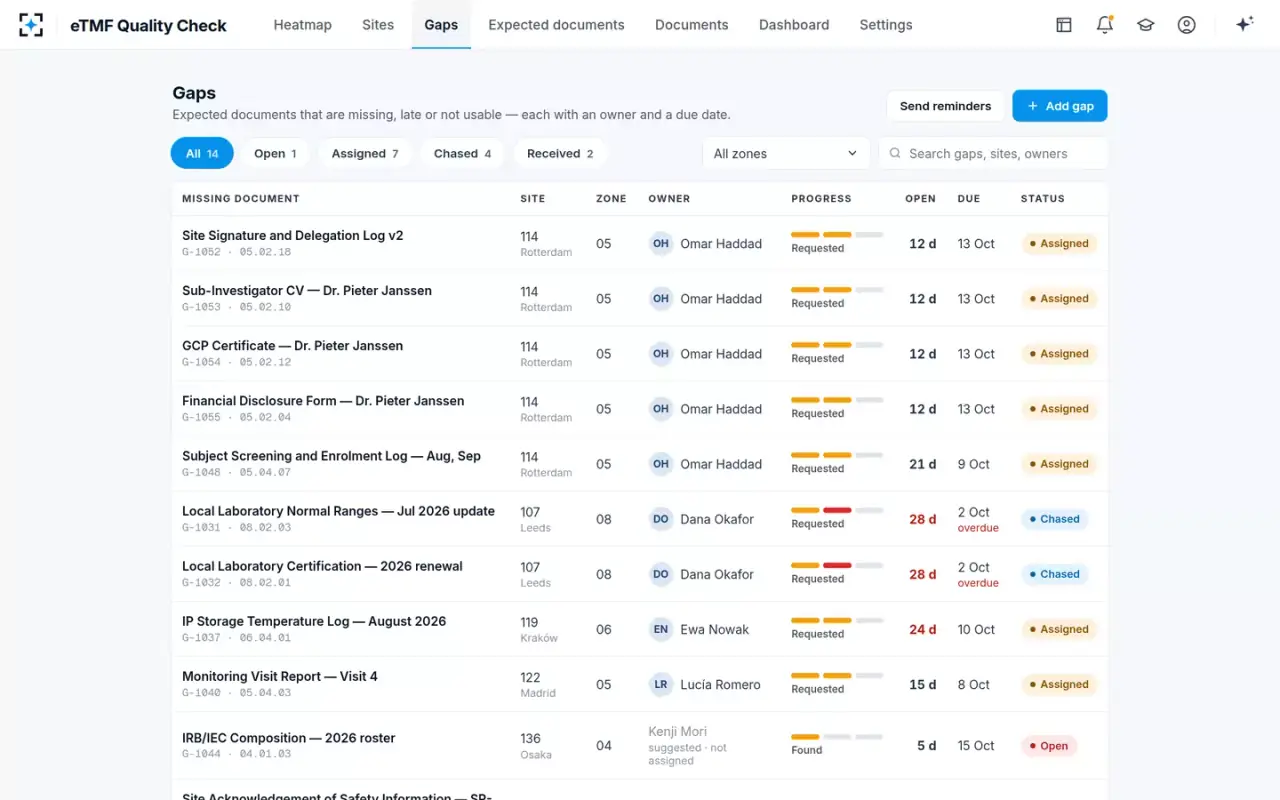Click progress bar for IRB/IEC Composition row
This screenshot has height=800, width=1280.
coord(837,737)
